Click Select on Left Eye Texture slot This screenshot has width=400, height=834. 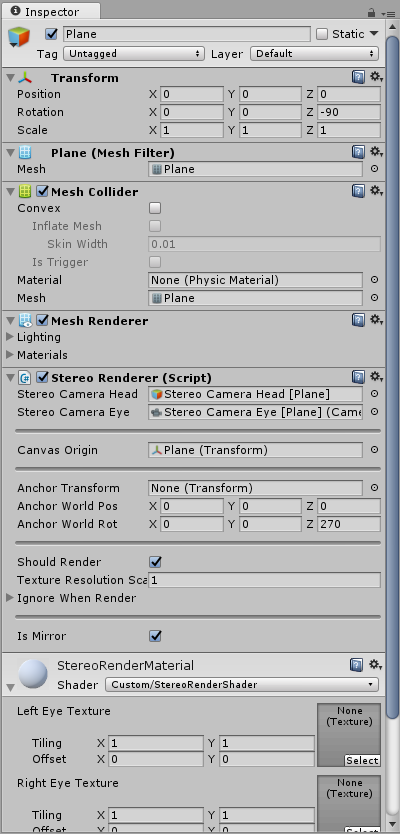click(x=362, y=761)
